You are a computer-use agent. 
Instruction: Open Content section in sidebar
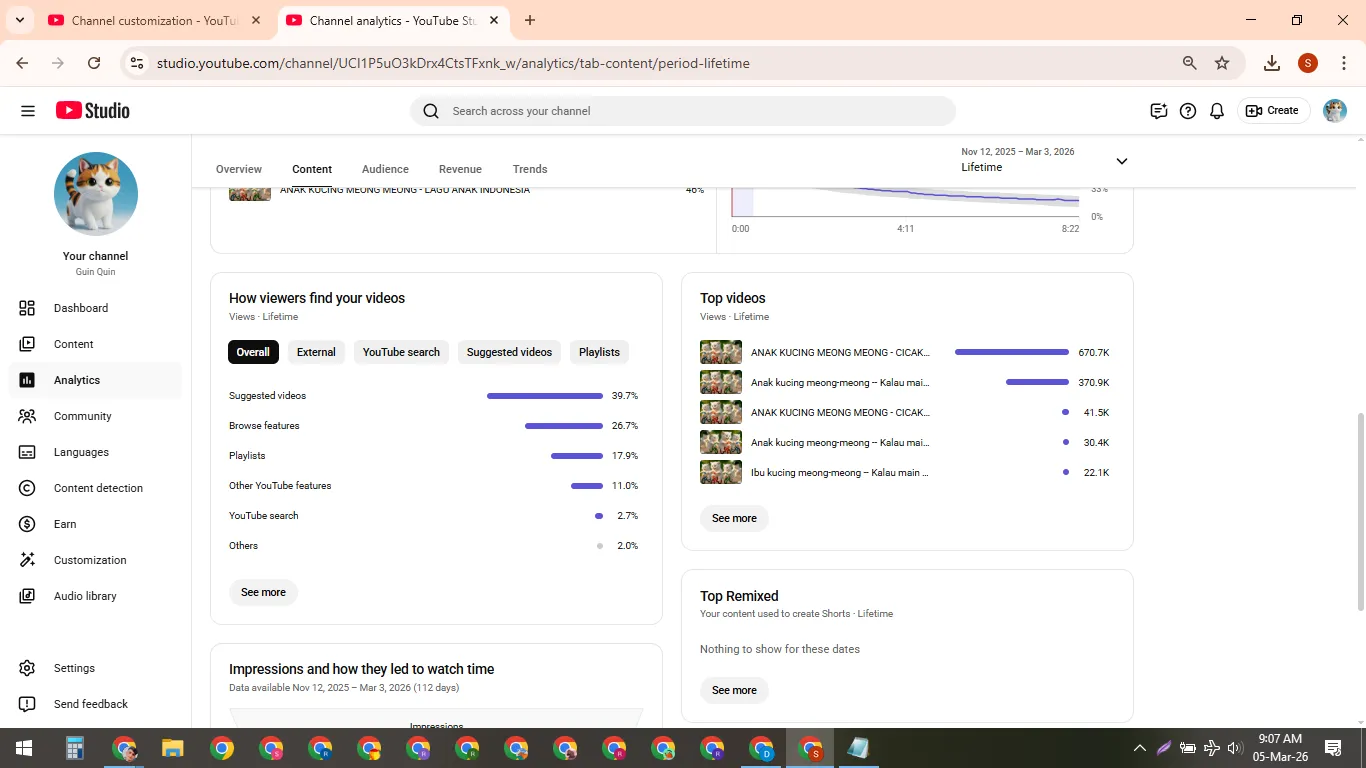pyautogui.click(x=95, y=344)
